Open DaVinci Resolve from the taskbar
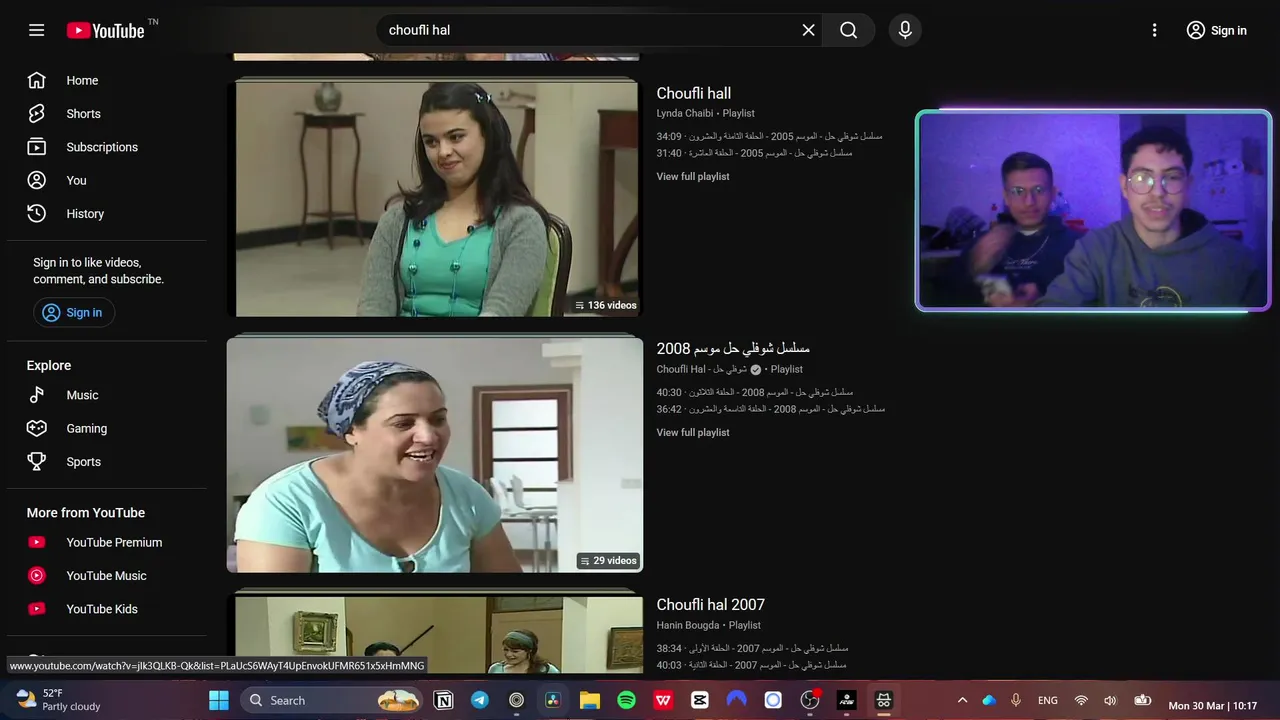Screen dimensions: 1280x720 tap(553, 700)
